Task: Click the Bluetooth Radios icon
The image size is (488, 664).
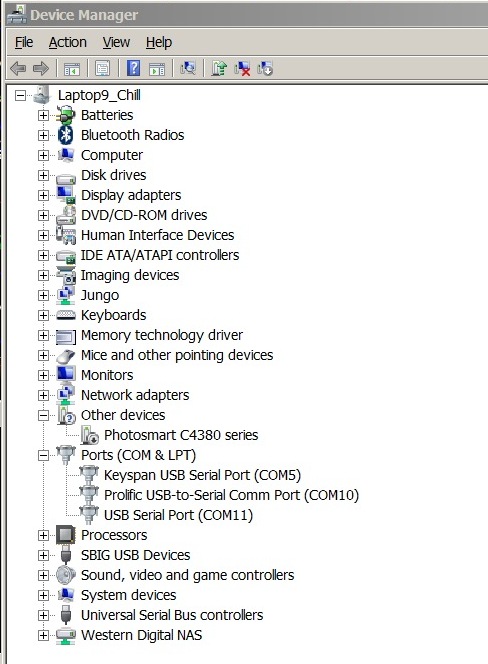Action: pyautogui.click(x=65, y=135)
